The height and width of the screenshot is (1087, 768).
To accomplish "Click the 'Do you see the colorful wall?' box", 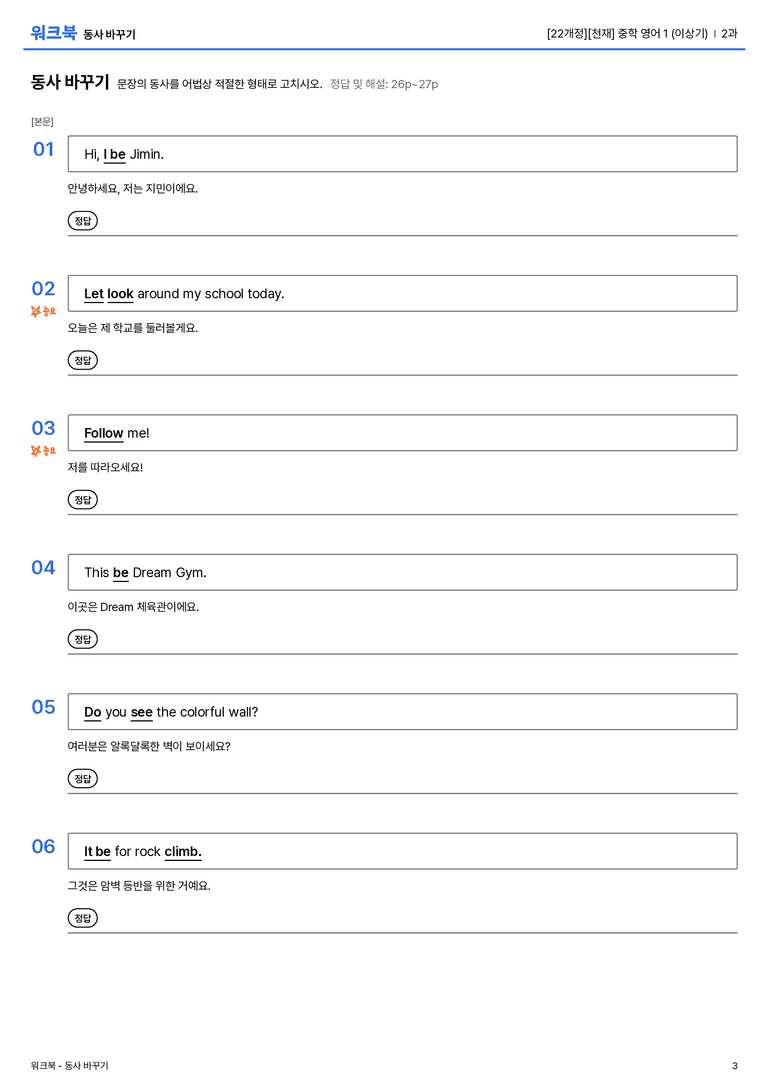I will point(402,711).
